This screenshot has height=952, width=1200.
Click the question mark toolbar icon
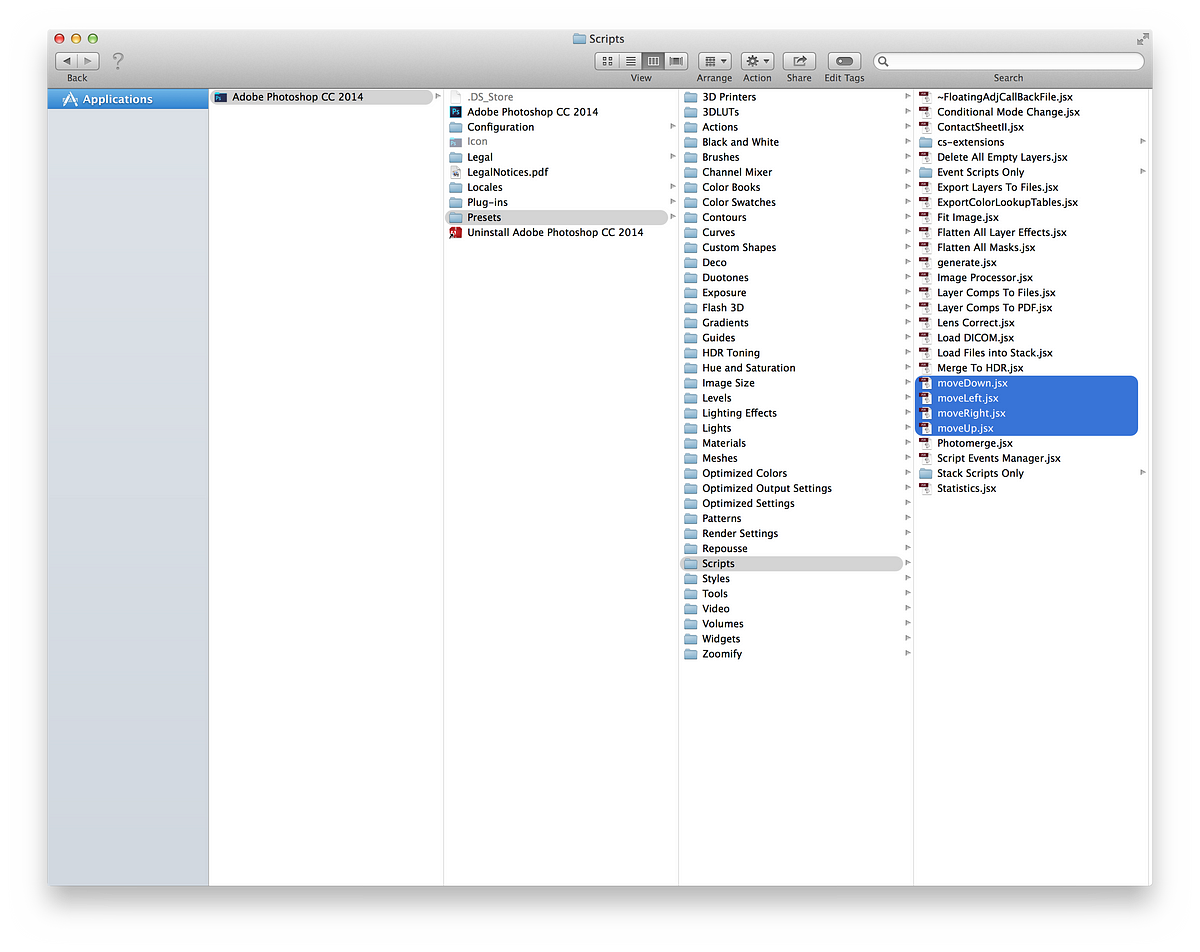point(118,61)
